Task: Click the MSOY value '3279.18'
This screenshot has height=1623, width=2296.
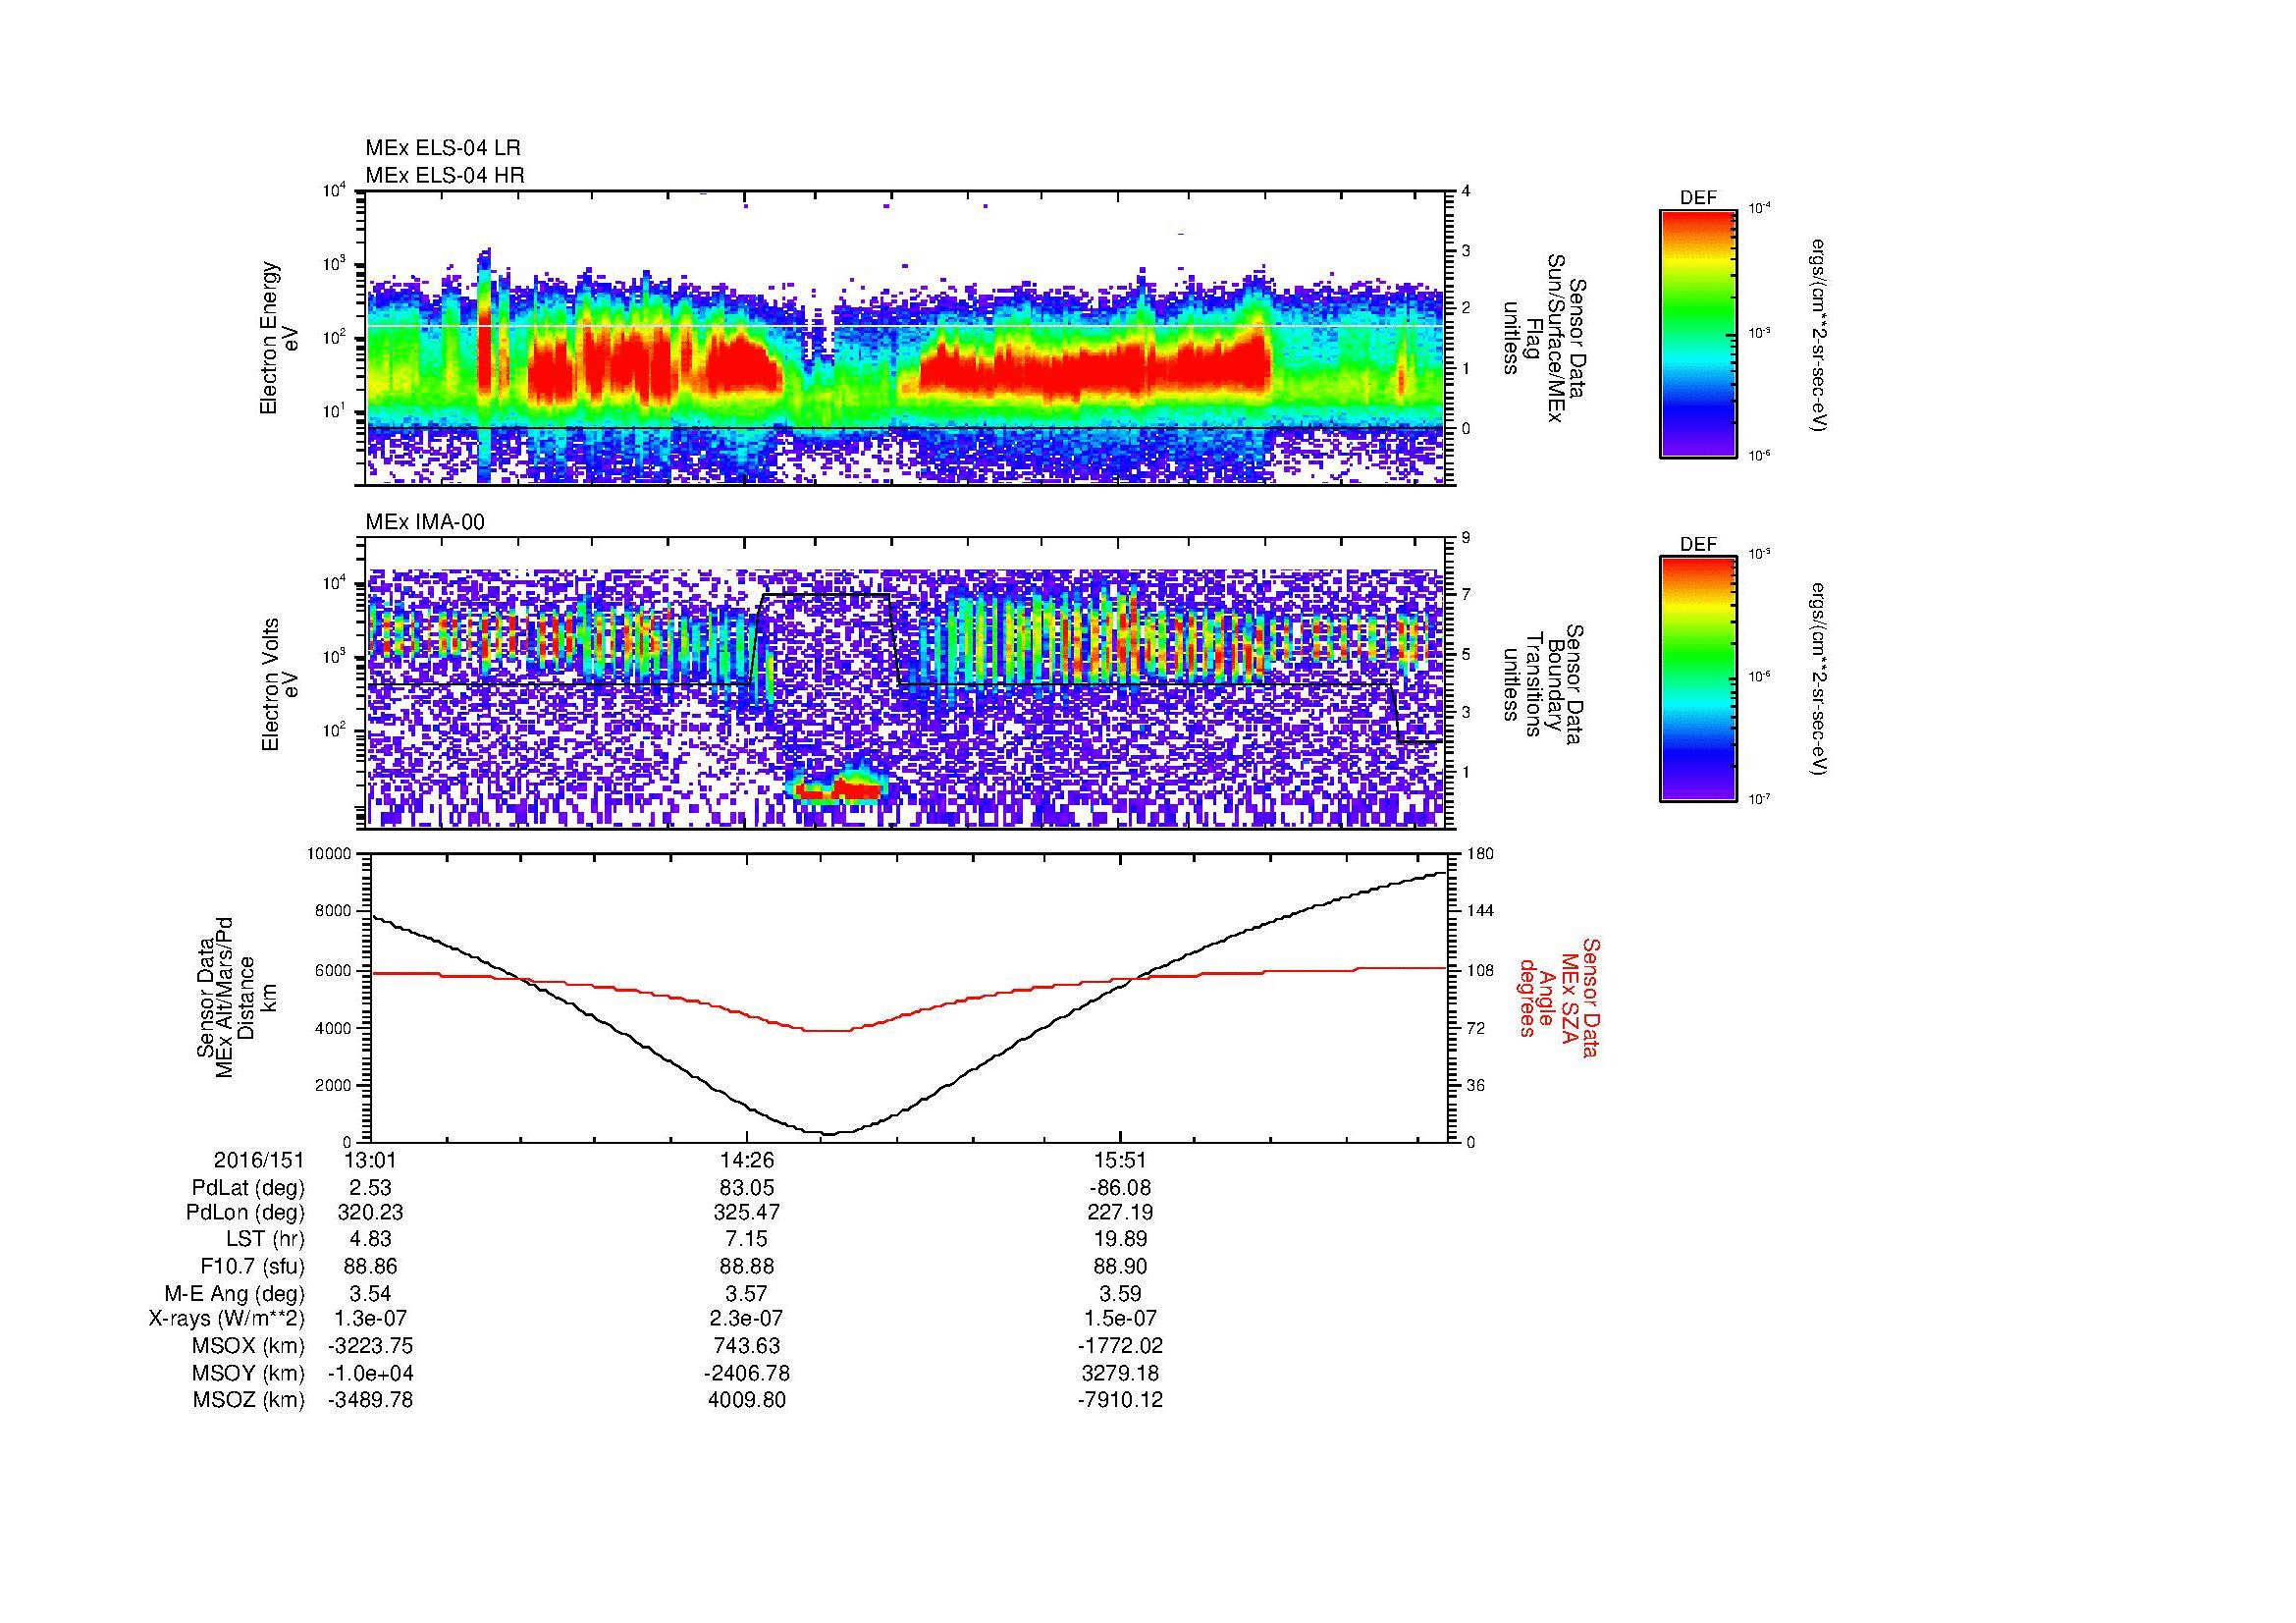Action: [x=1120, y=1373]
